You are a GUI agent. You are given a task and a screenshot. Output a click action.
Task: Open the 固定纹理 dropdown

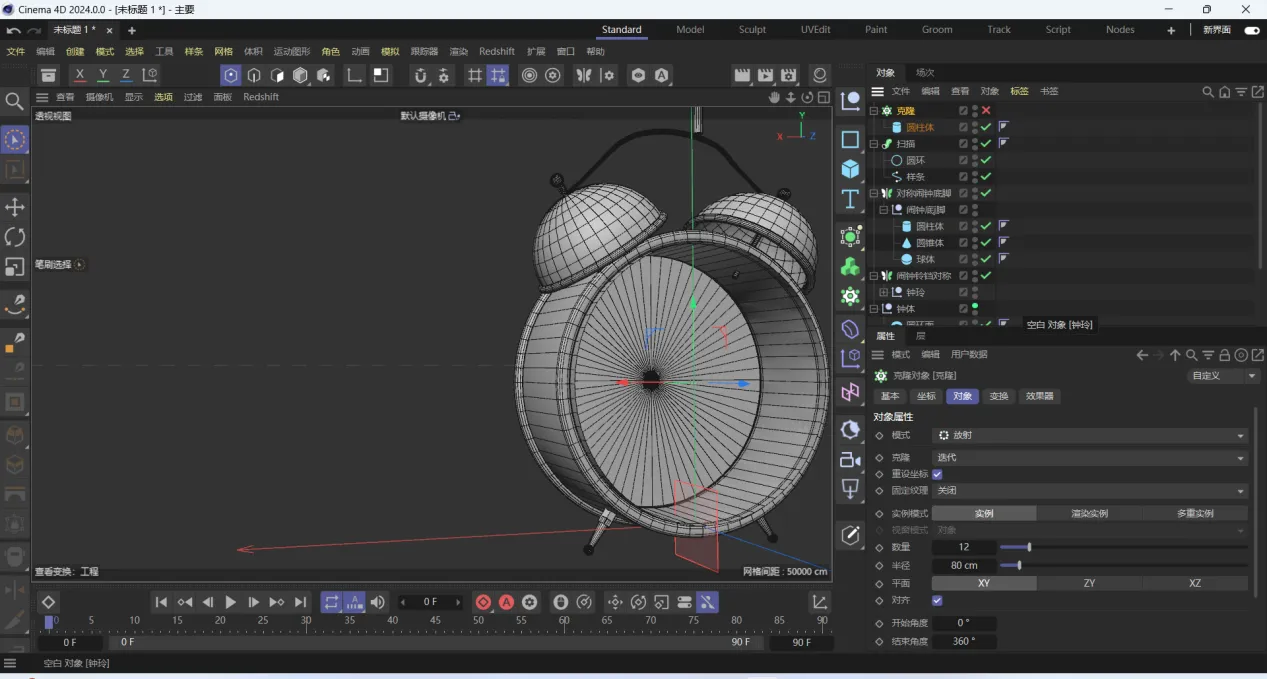(1089, 491)
